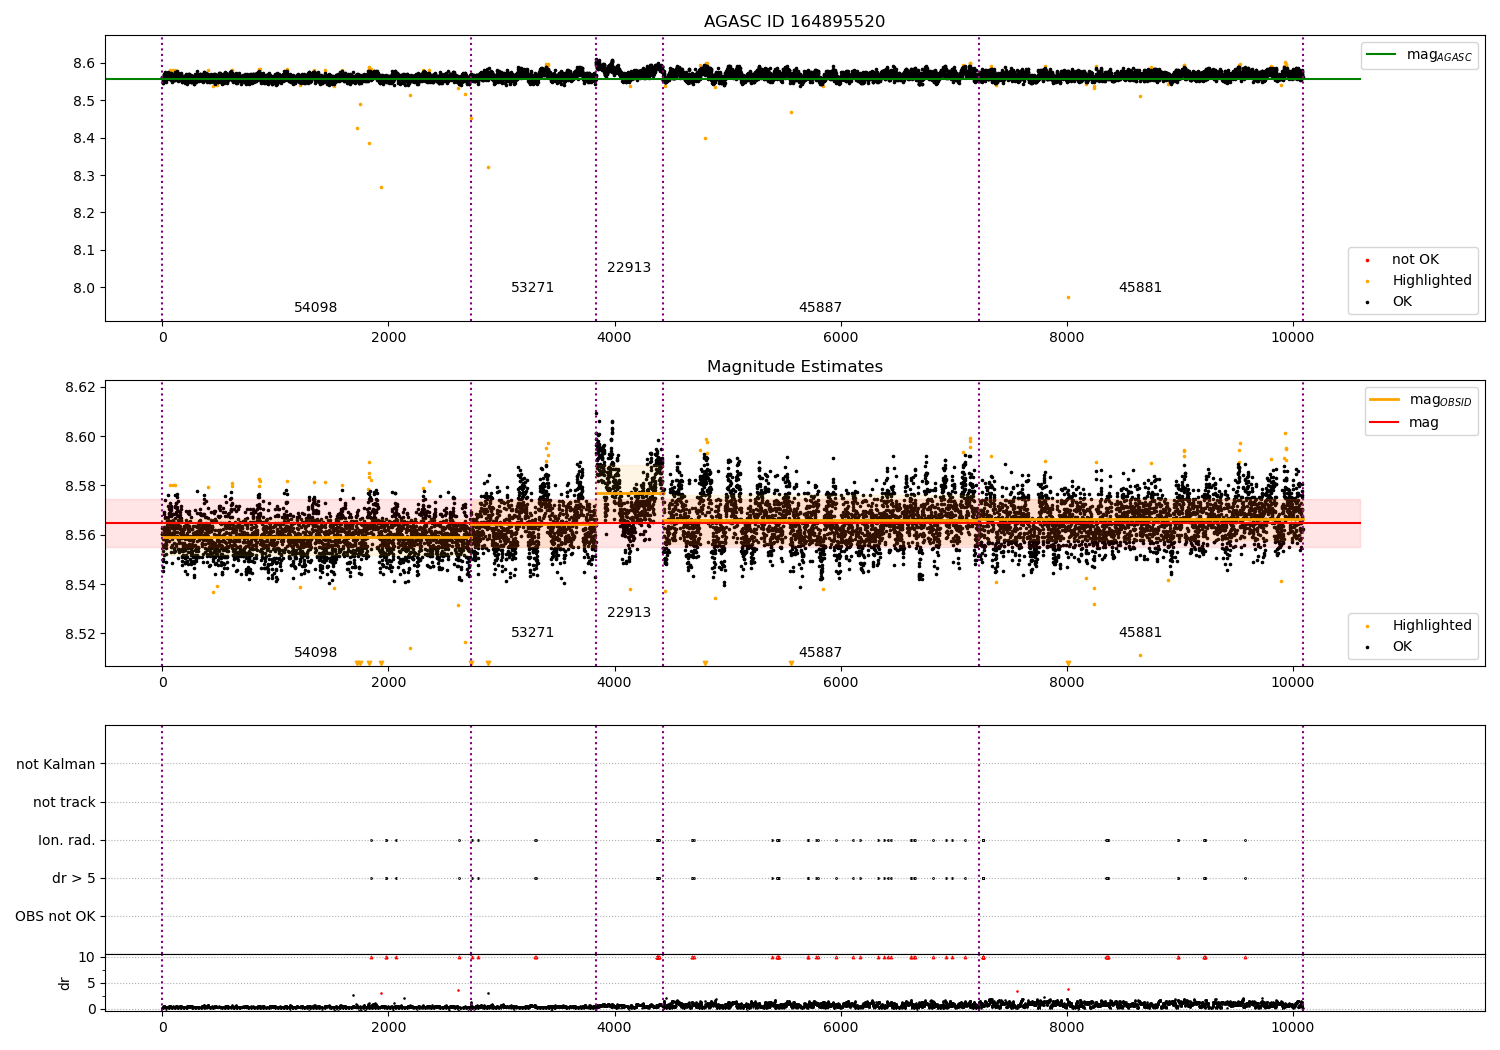Click x-axis tick 6000 in the top plot
Image resolution: width=1500 pixels, height=1050 pixels.
(x=841, y=338)
